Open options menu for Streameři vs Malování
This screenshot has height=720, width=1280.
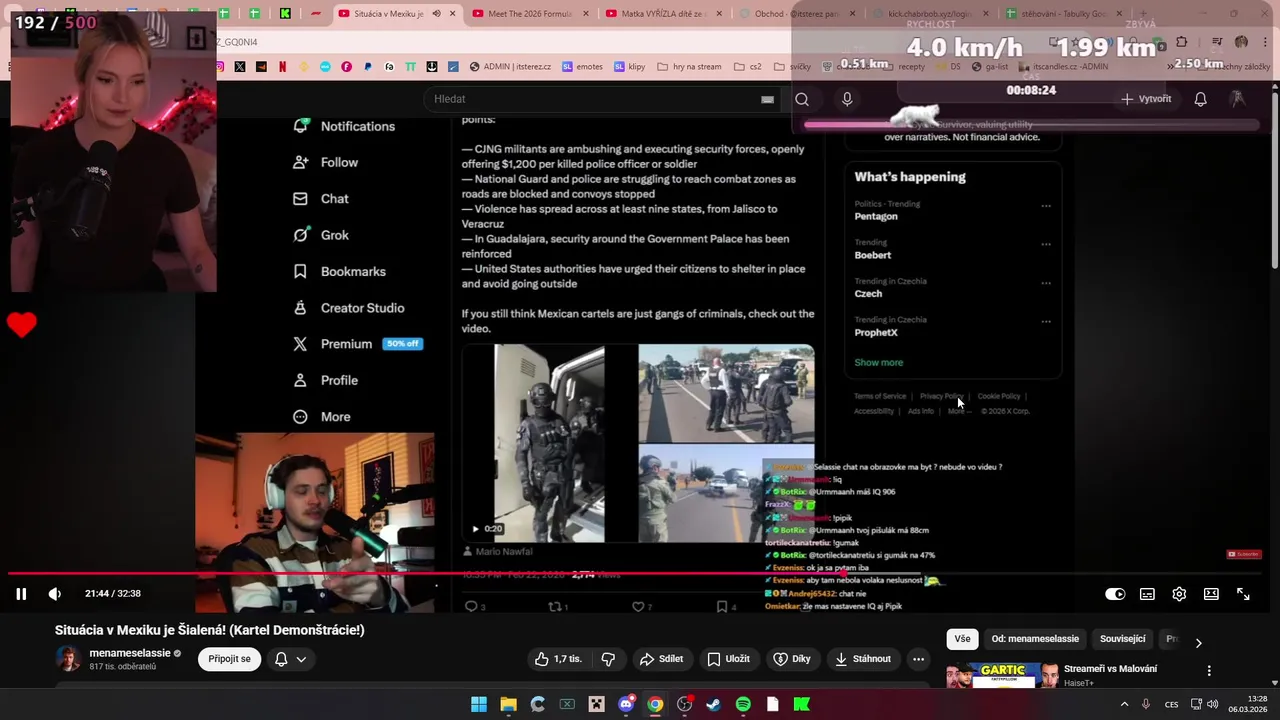[1209, 671]
